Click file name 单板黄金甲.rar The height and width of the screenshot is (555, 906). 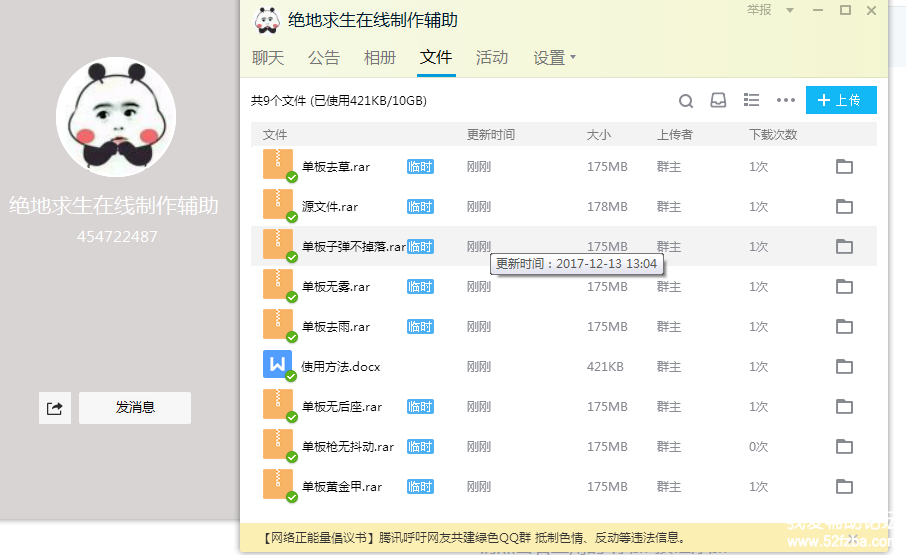342,487
